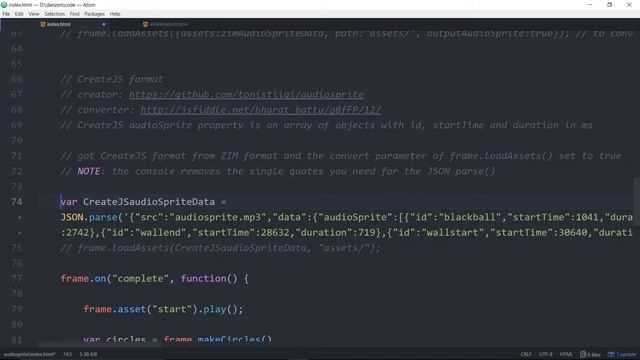Place cursor on "var CreateJSaudioSpriteData" text
The image size is (640, 360).
coord(138,202)
